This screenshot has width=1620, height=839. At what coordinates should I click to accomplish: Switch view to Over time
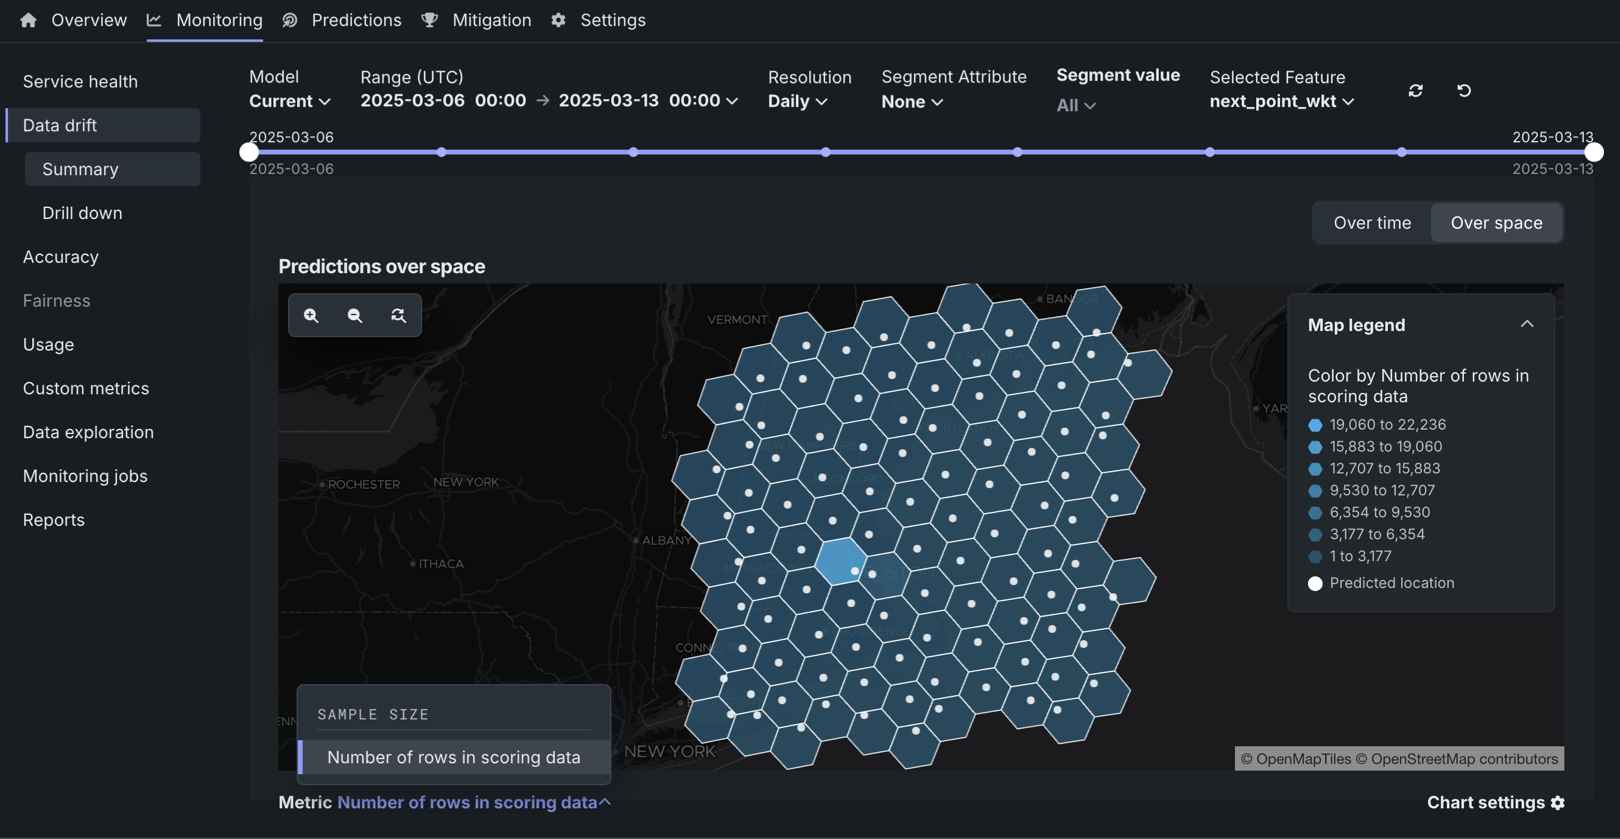point(1372,223)
